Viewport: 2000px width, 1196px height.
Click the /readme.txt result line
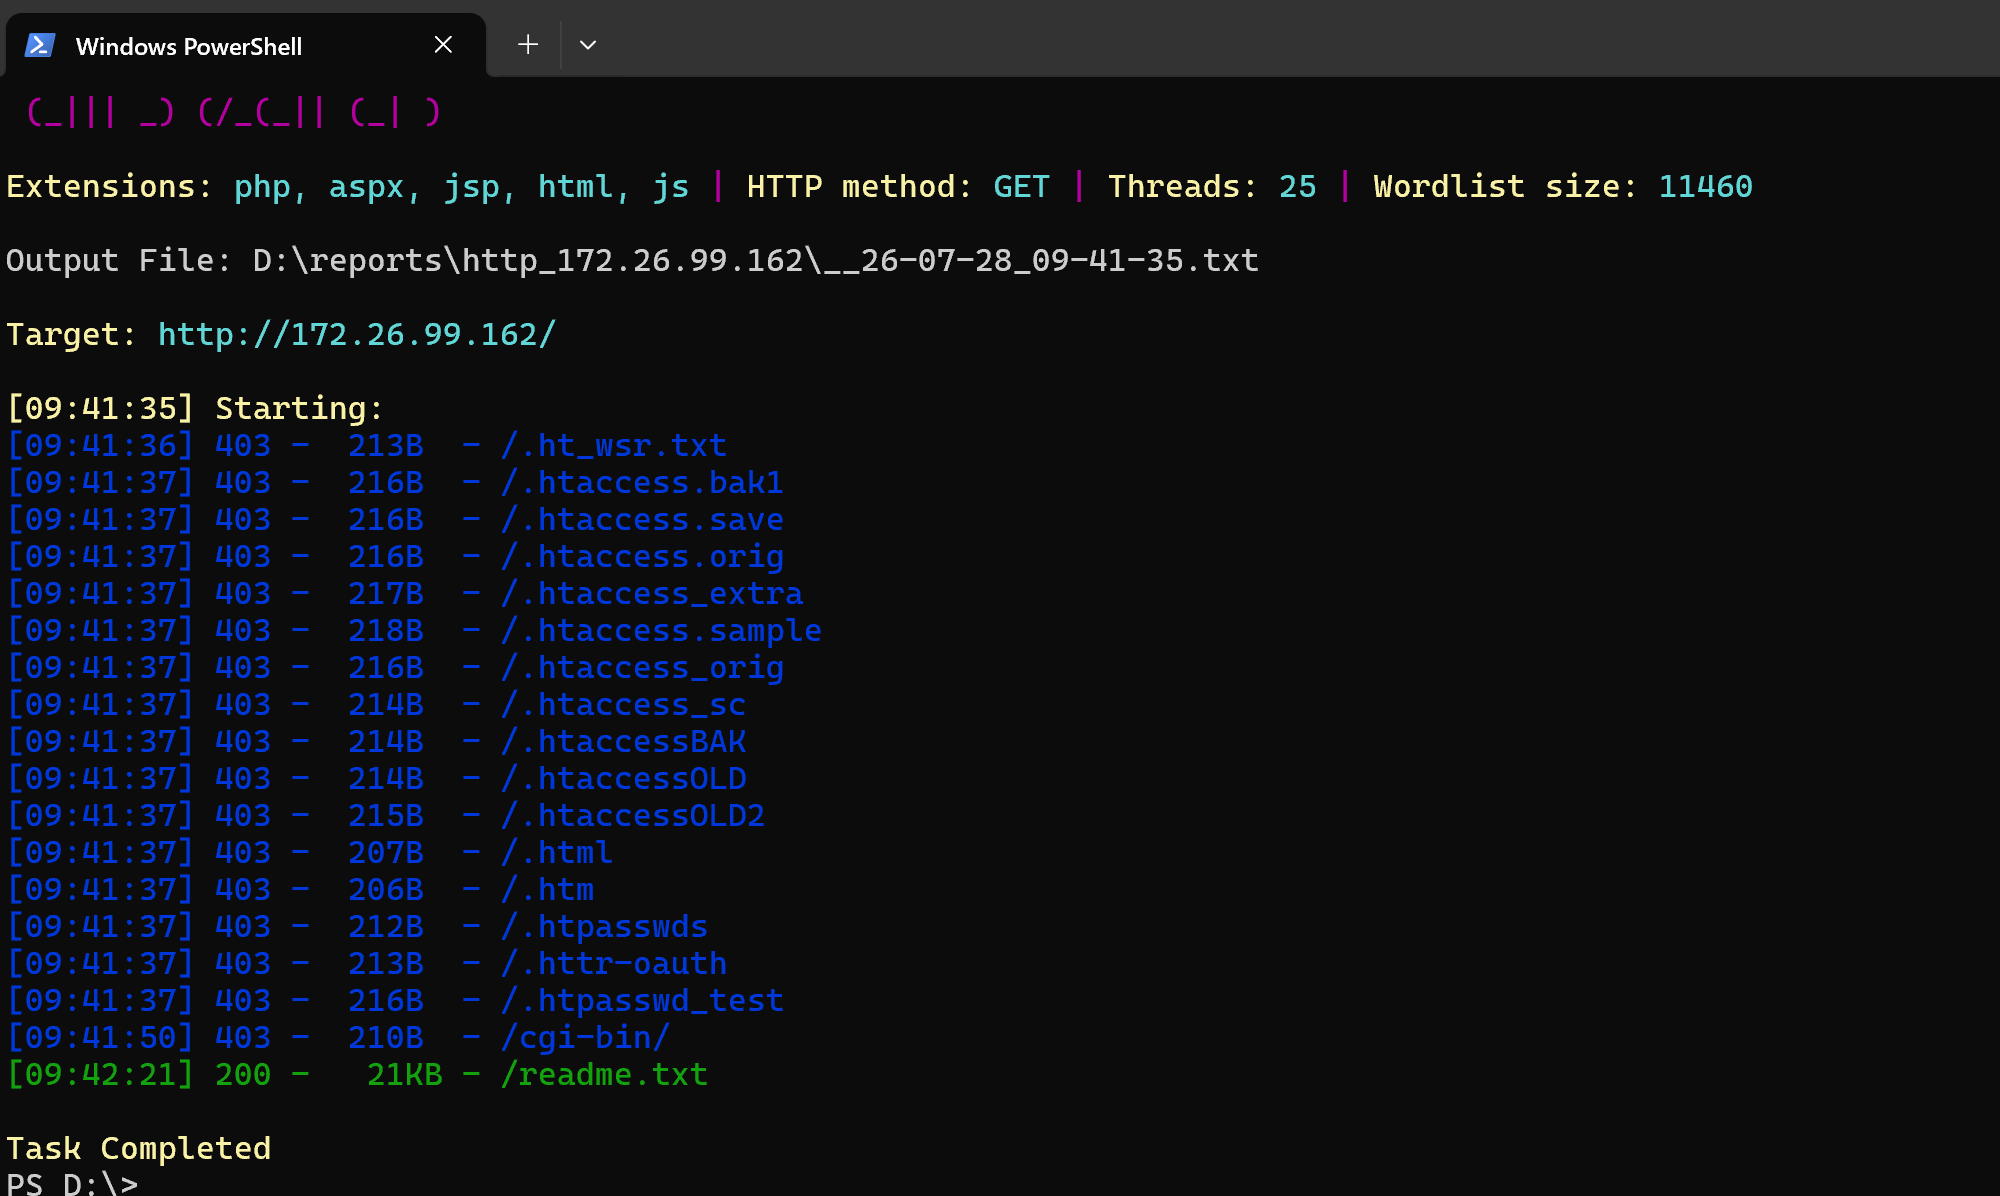357,1074
